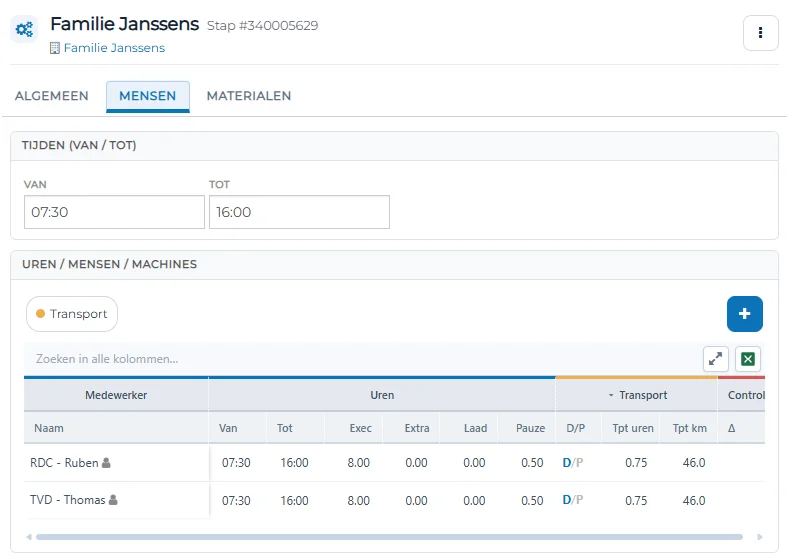Sort by the Naam column
The height and width of the screenshot is (560, 790).
click(x=116, y=428)
